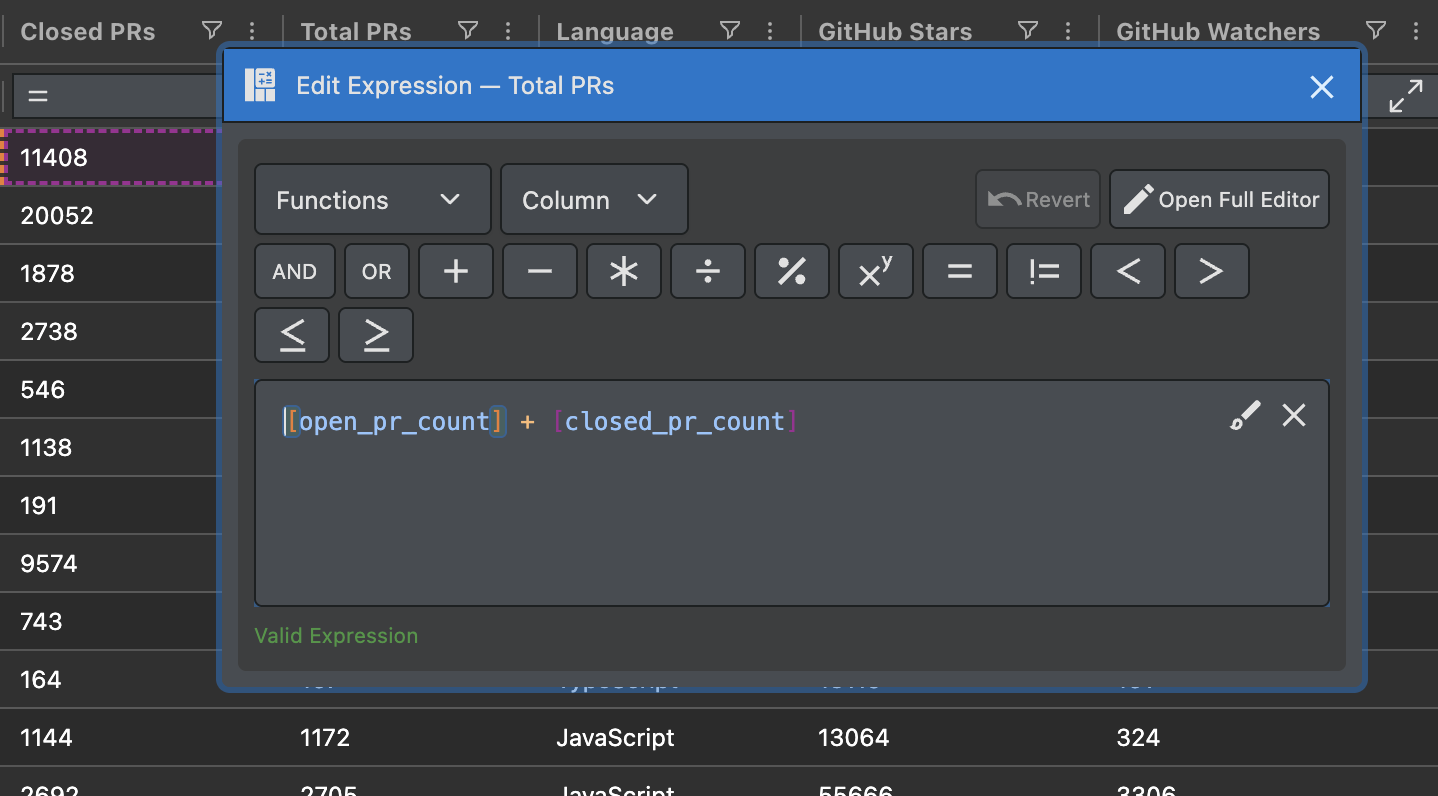Viewport: 1438px width, 796px height.
Task: Click the filter icon in Total PRs header
Action: (x=467, y=31)
